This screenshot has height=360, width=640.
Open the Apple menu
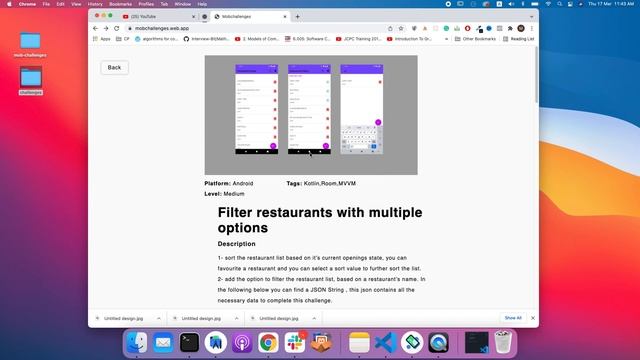point(9,4)
